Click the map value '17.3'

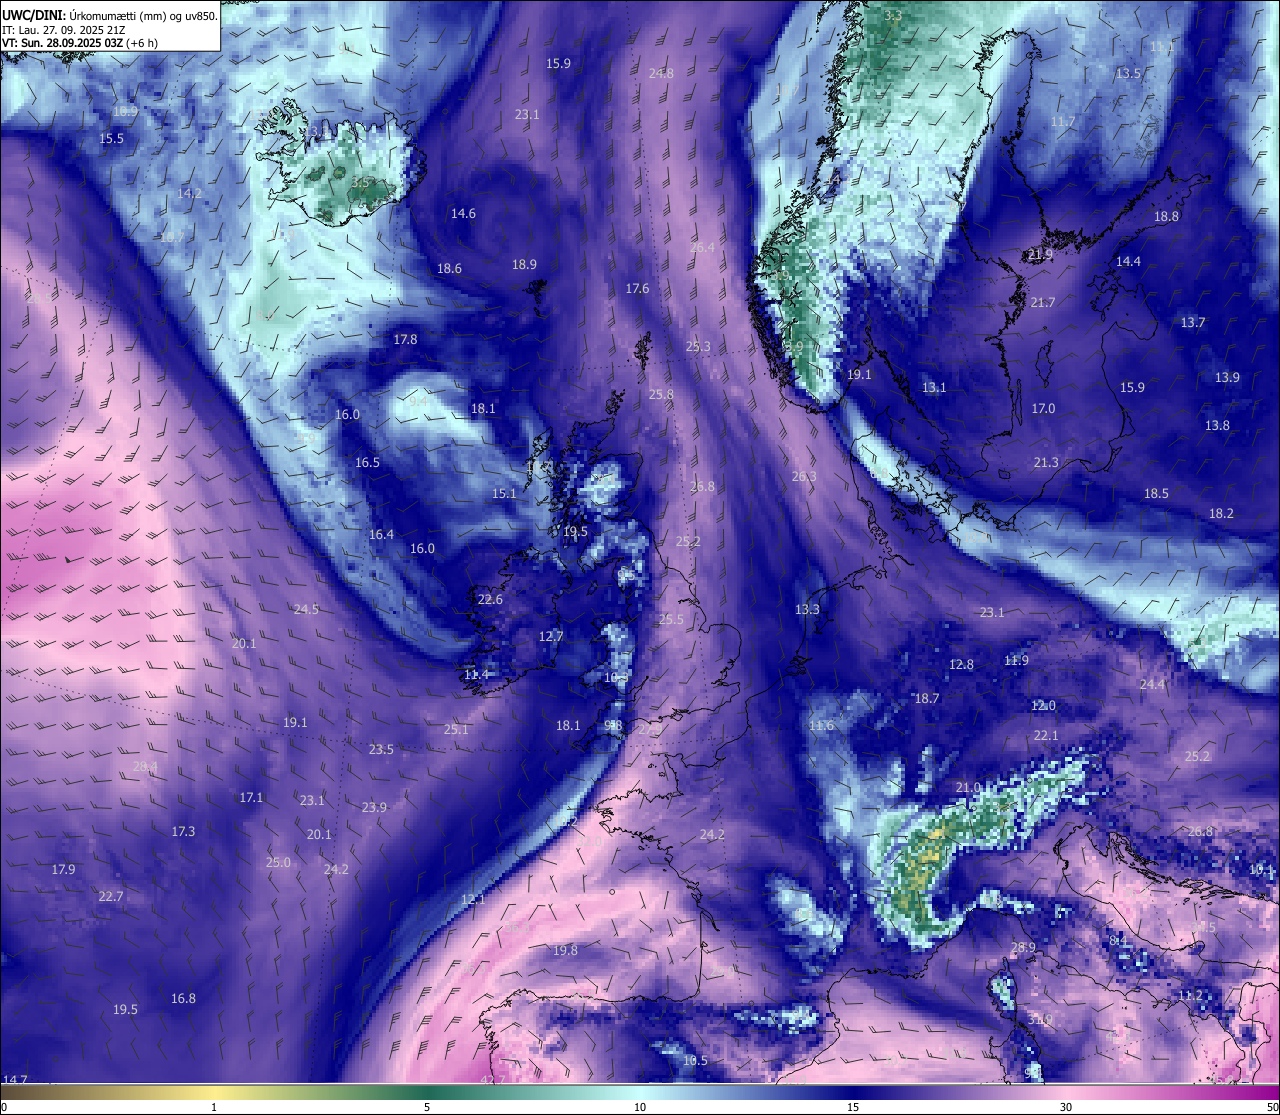183,832
